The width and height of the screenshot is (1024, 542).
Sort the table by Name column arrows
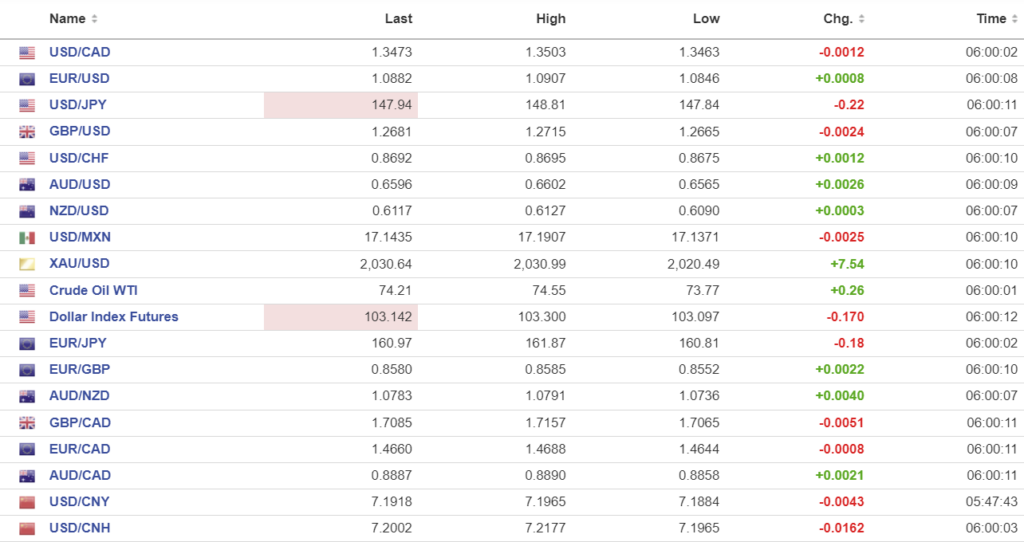tap(94, 19)
